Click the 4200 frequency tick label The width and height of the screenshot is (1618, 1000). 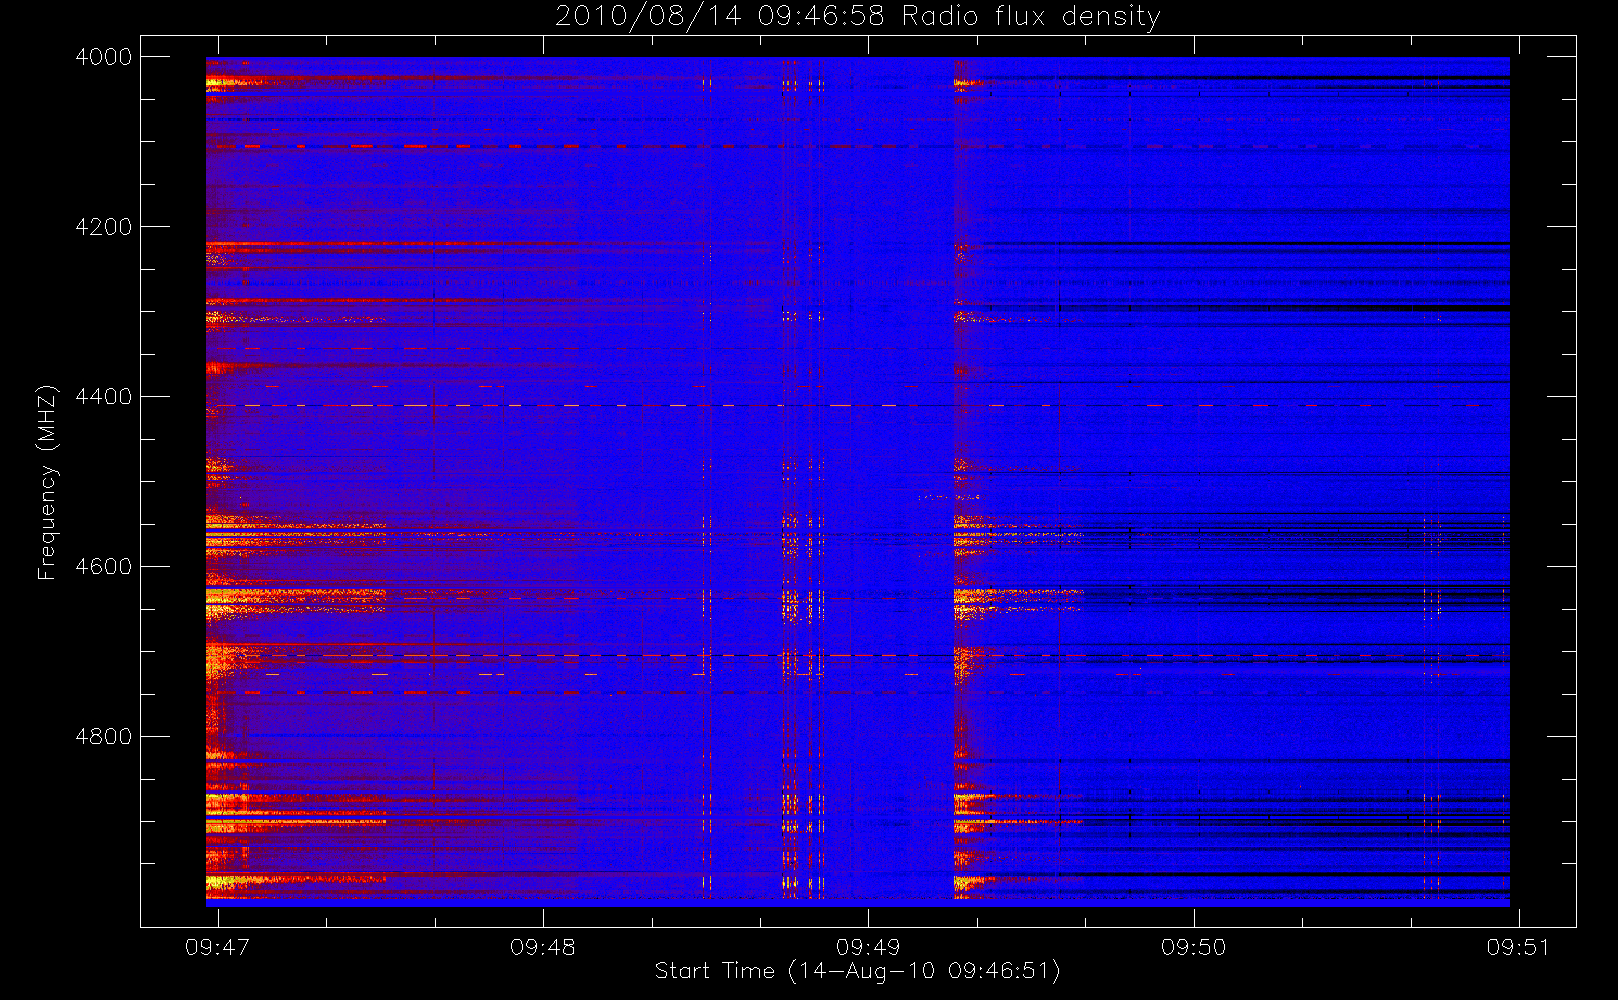(x=104, y=227)
